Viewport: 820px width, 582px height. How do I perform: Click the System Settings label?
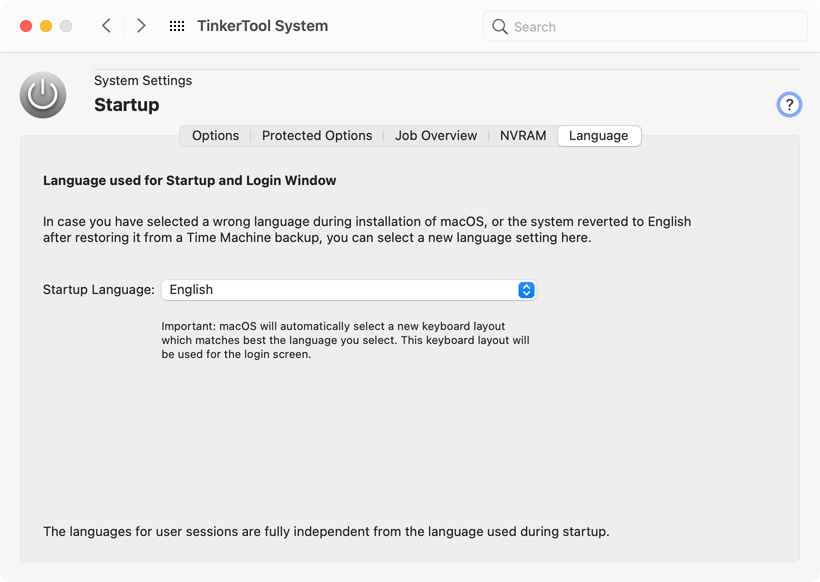143,81
